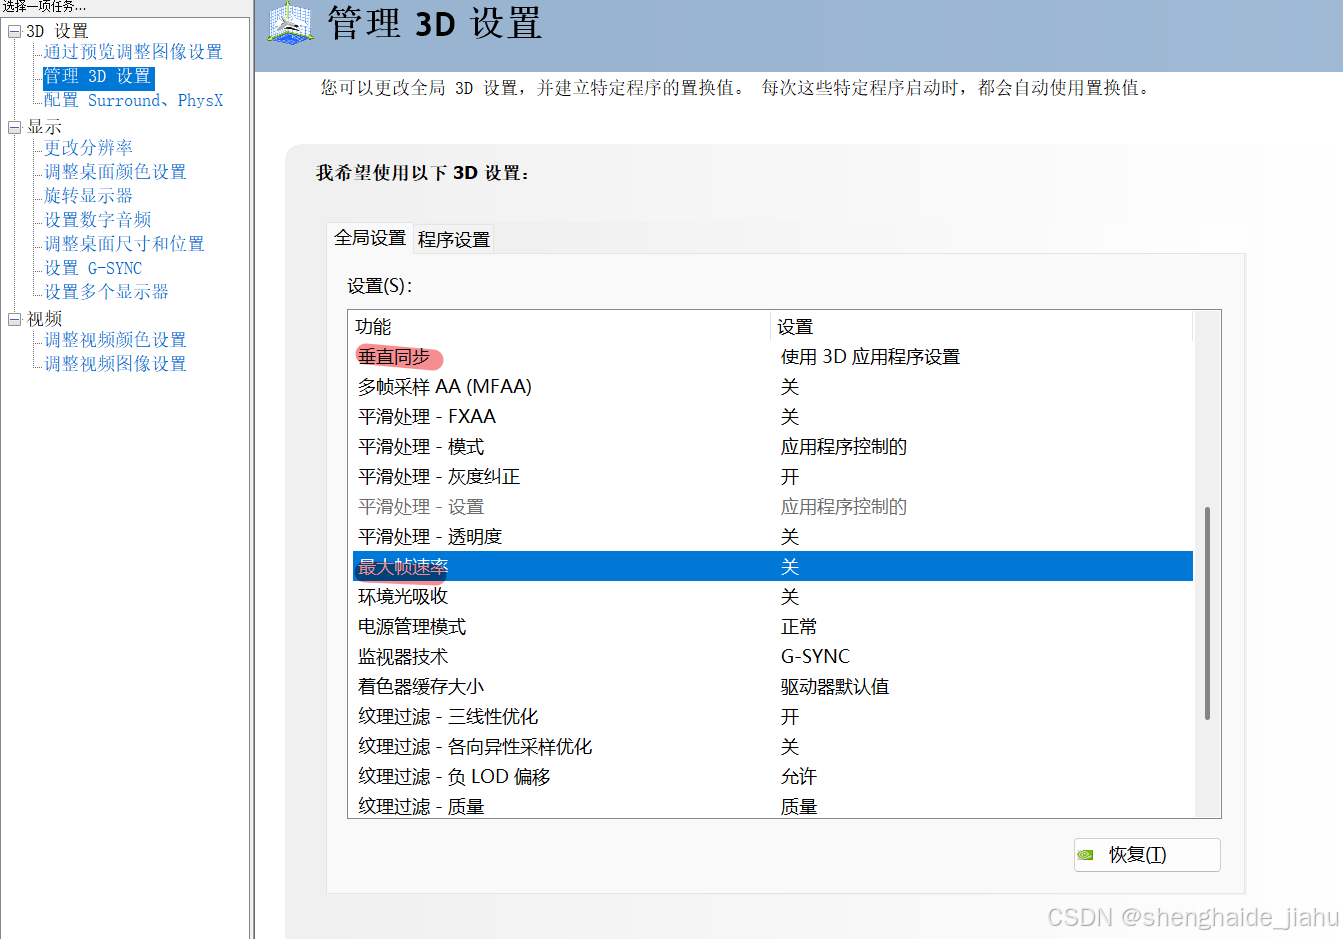This screenshot has width=1343, height=939.
Task: Open 调整视频颜色设置 page
Action: (115, 340)
